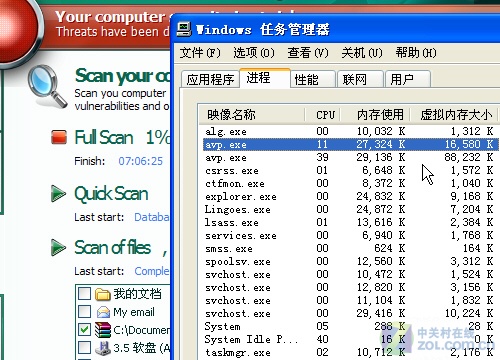This screenshot has width=500, height=360.
Task: Select the System Idle P... row
Action: point(350,339)
